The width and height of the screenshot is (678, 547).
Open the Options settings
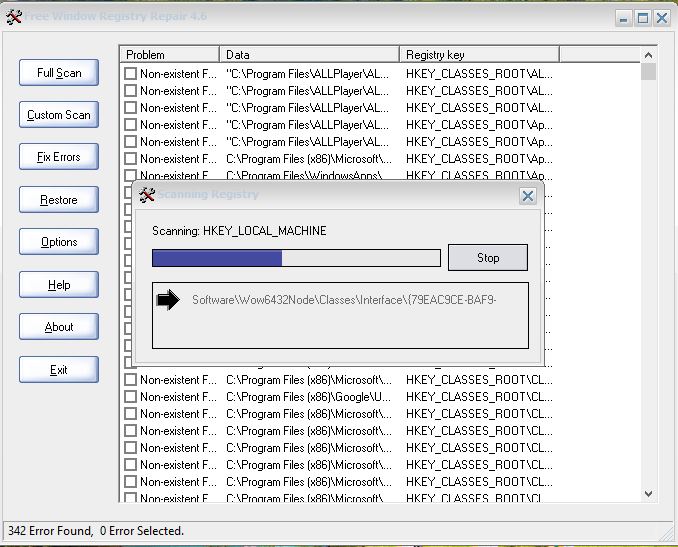coord(59,242)
